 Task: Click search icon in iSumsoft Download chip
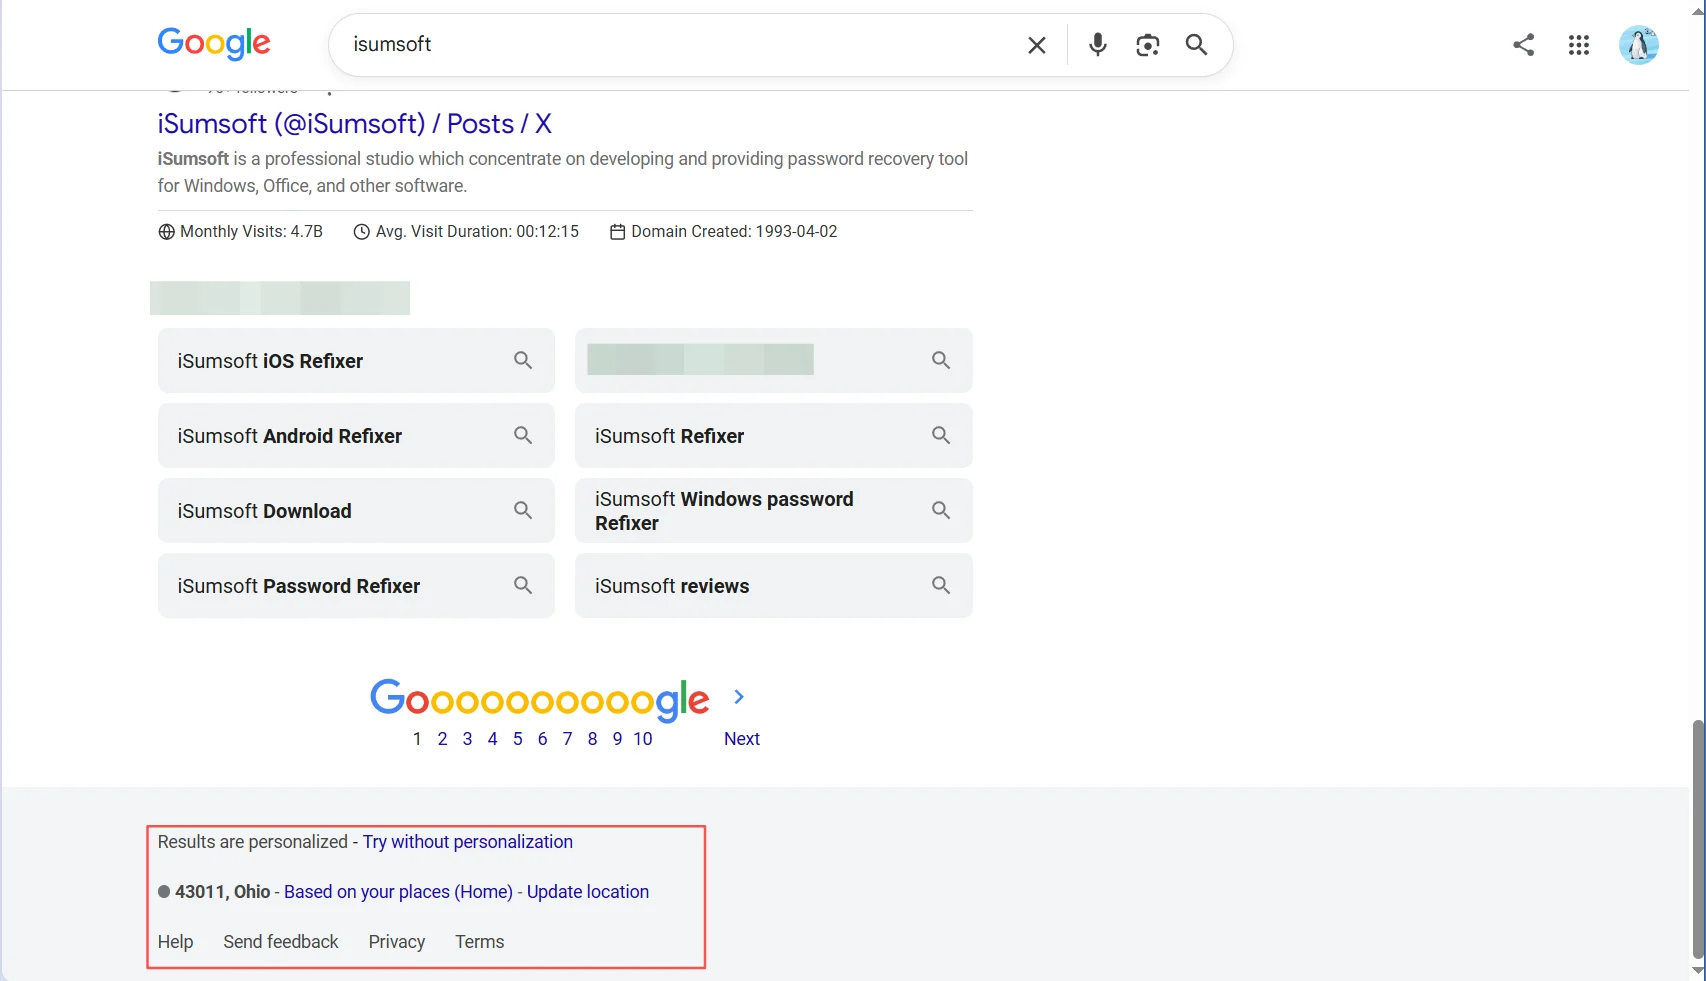pyautogui.click(x=523, y=510)
